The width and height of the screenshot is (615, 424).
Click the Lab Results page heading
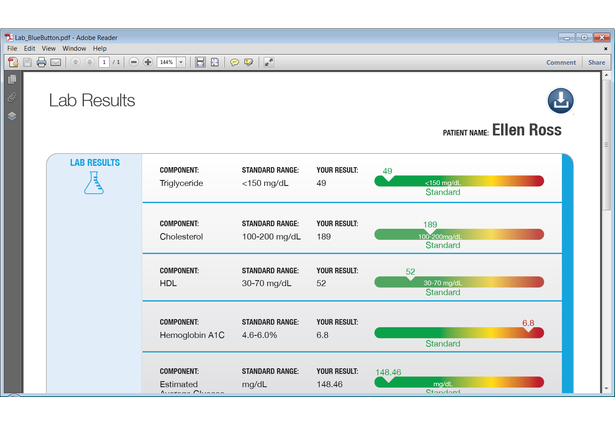tap(92, 100)
